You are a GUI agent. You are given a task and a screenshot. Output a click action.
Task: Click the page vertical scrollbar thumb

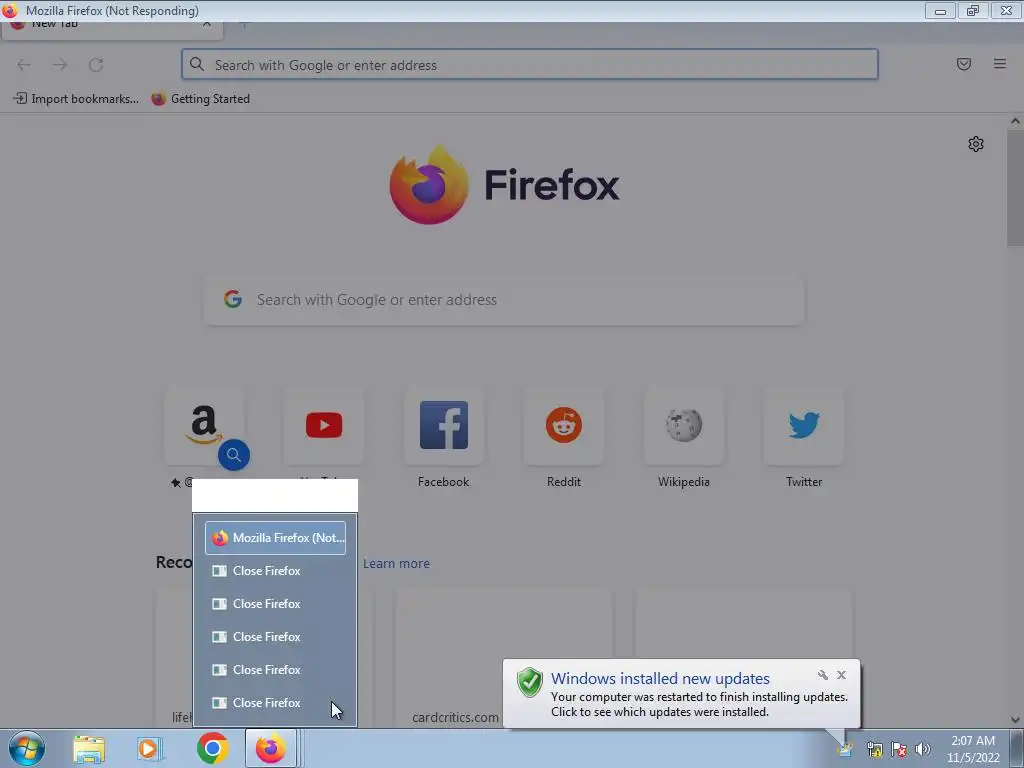(x=1016, y=188)
